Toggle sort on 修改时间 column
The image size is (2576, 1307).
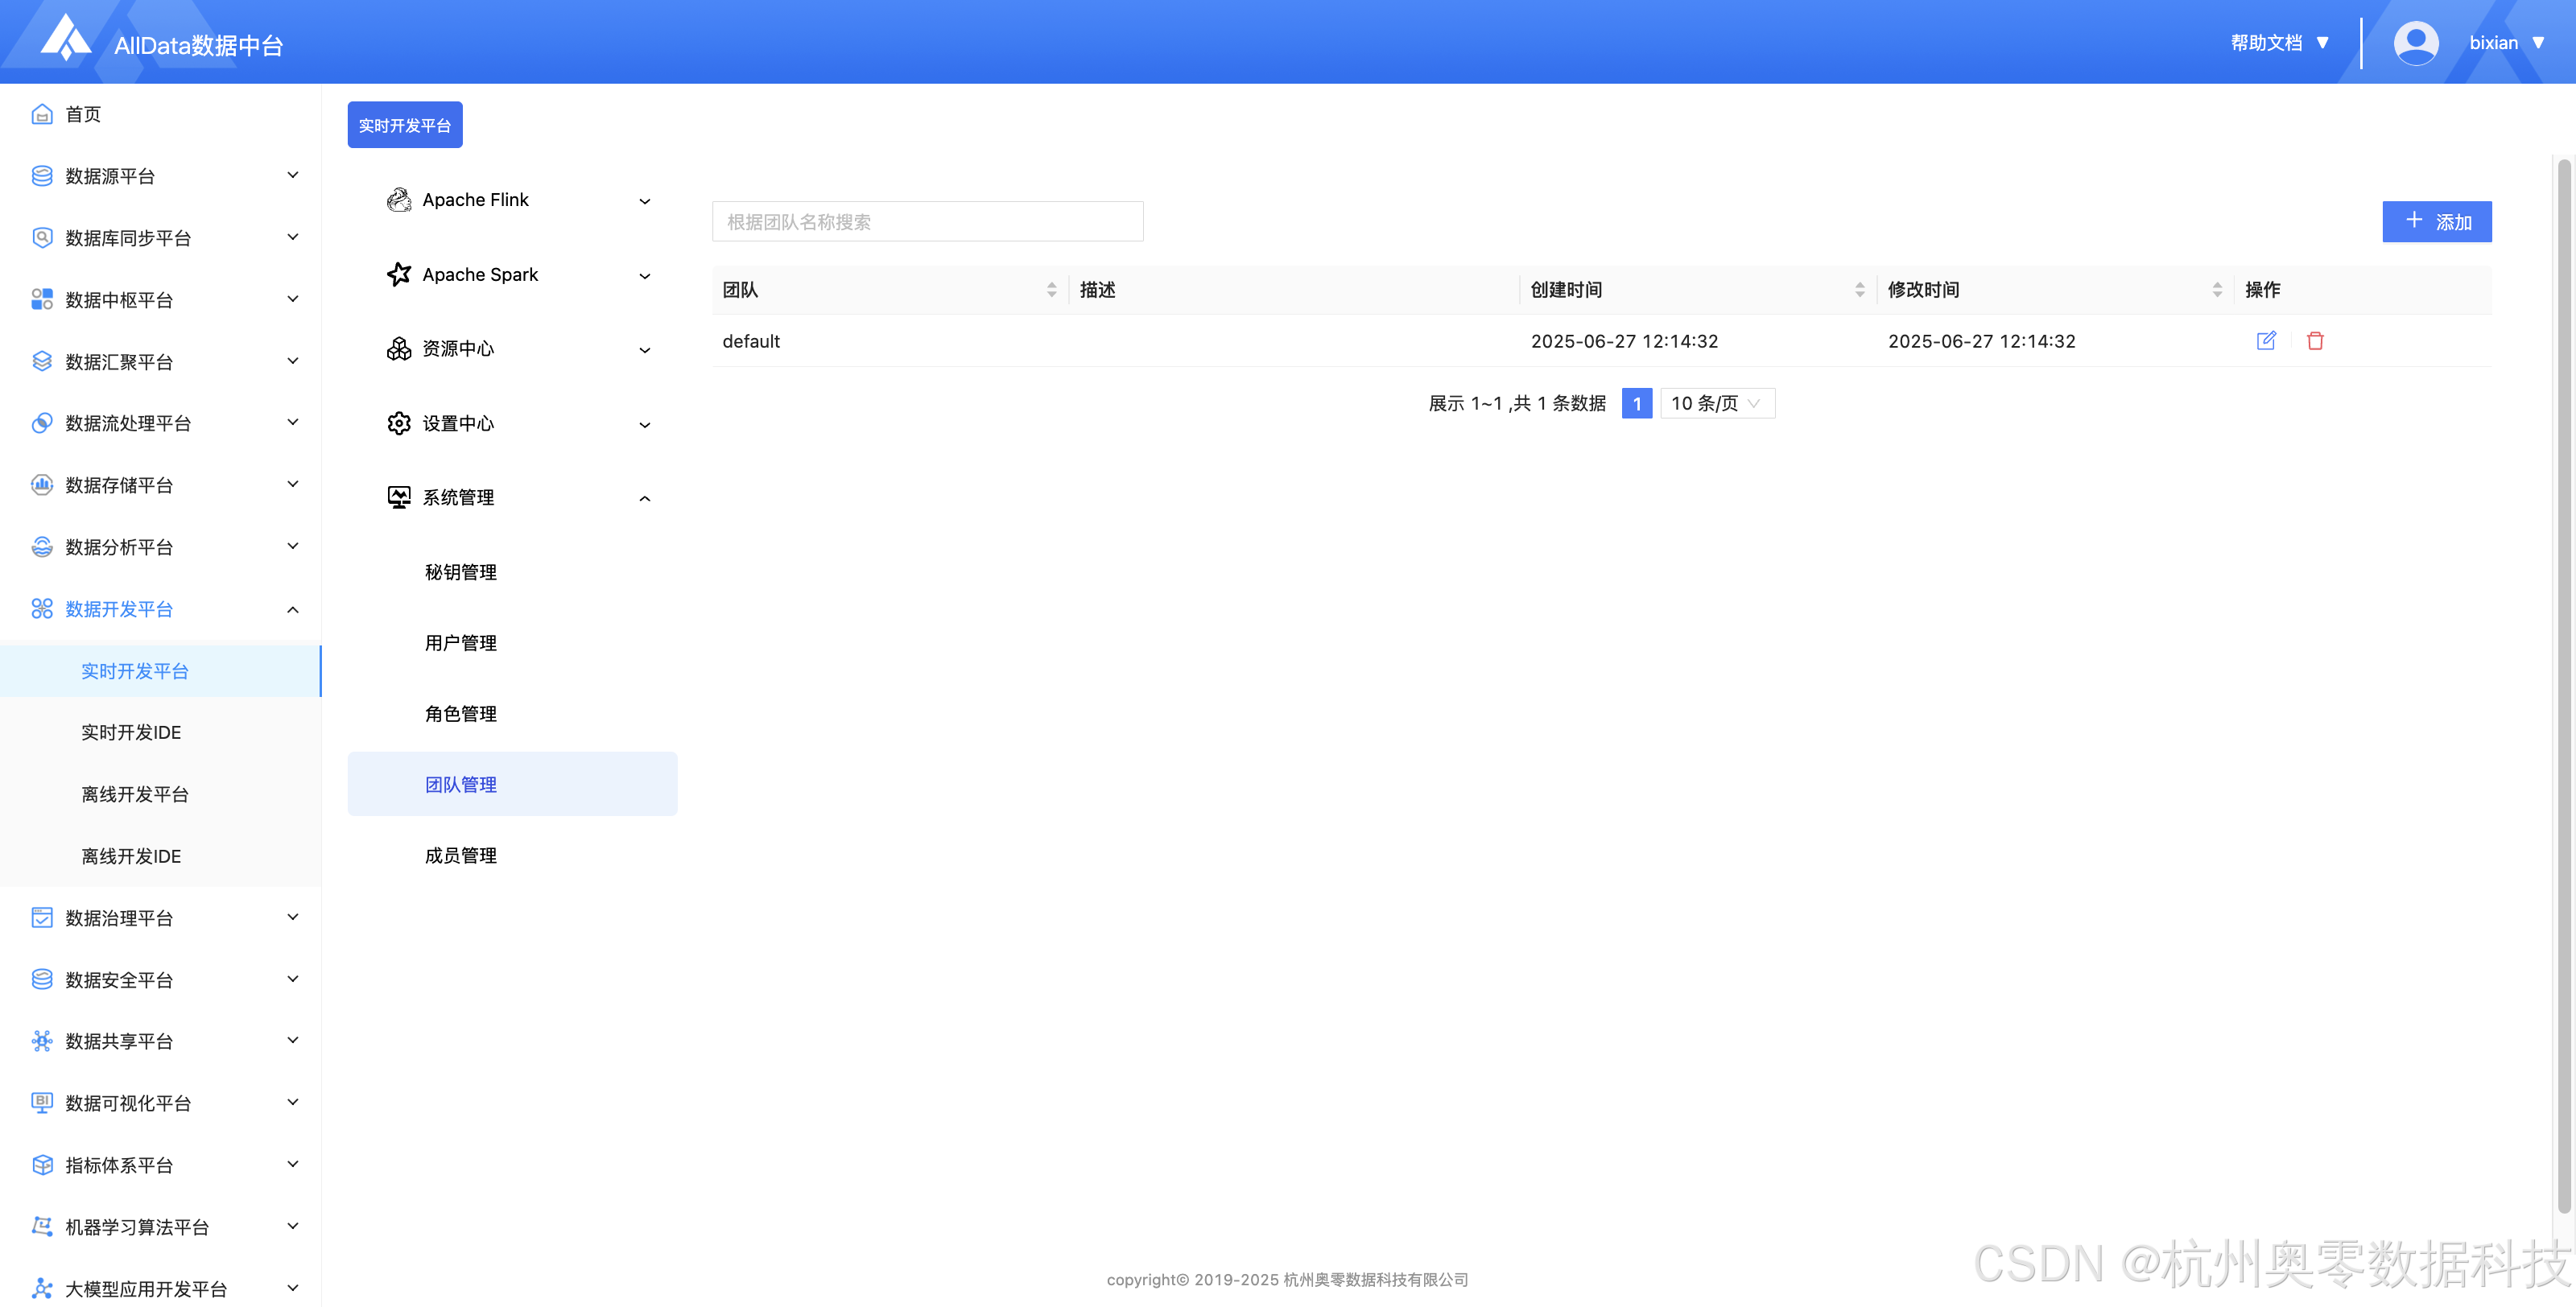(2217, 290)
